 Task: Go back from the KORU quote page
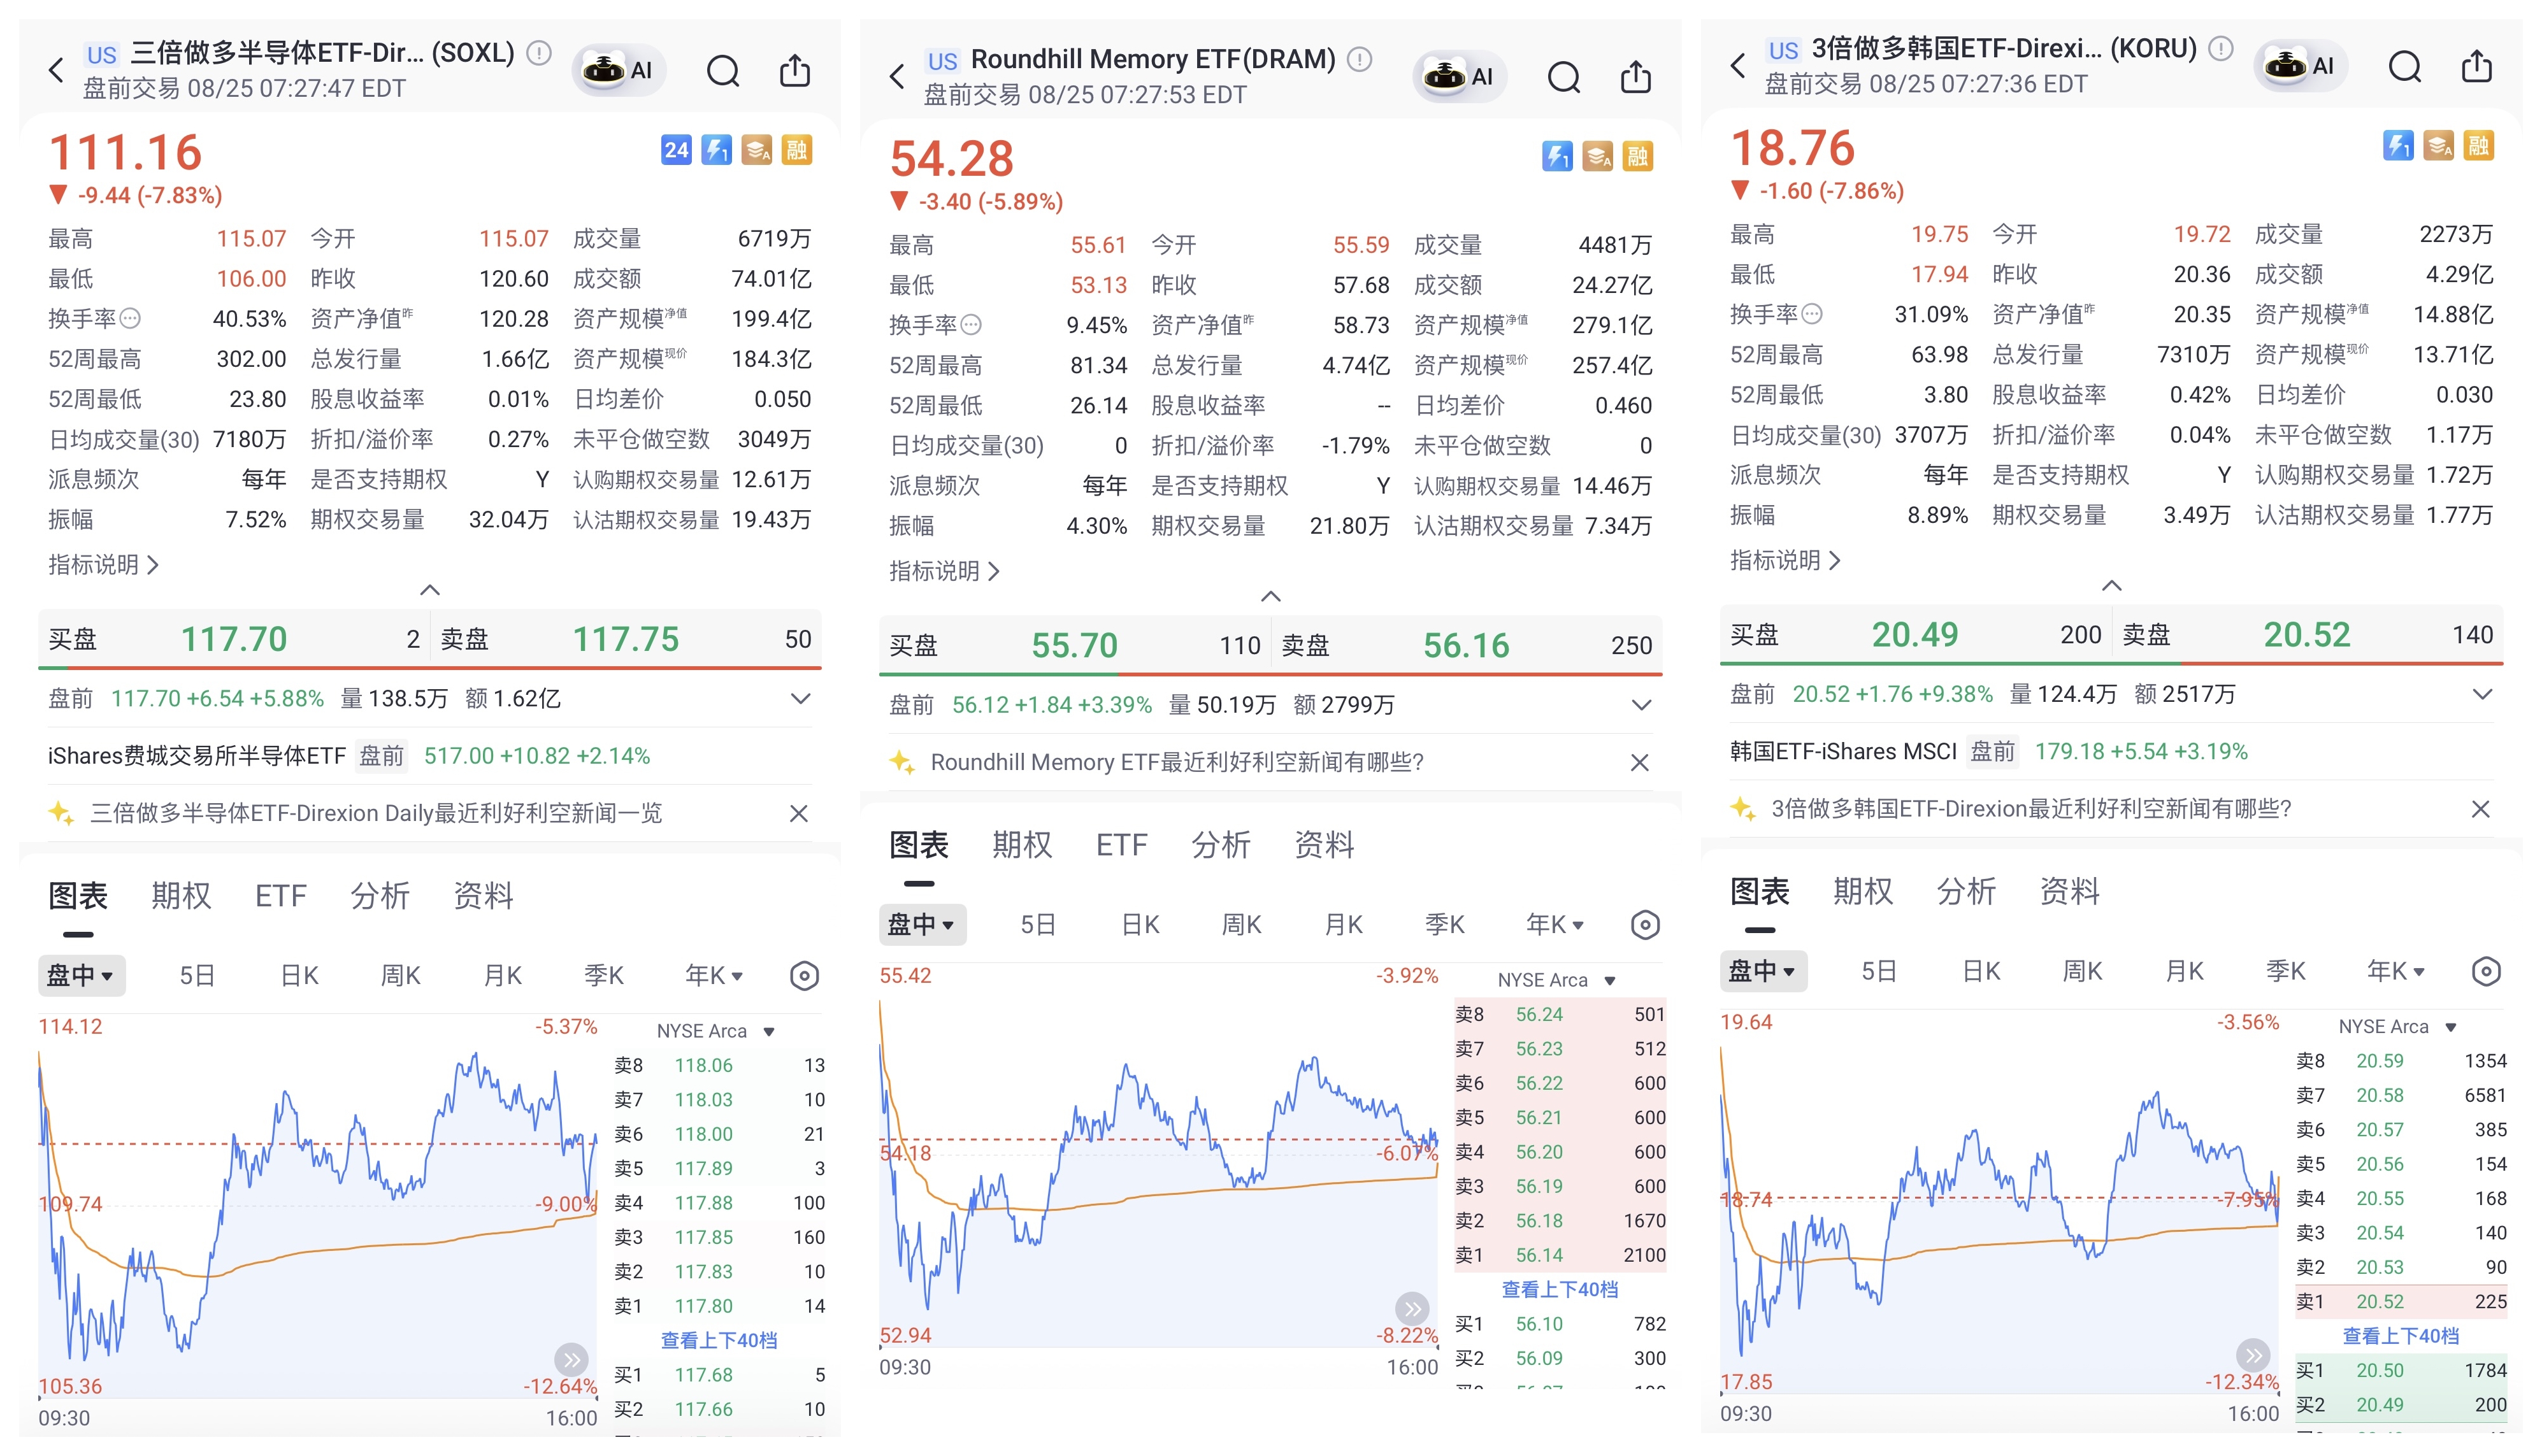click(1738, 66)
